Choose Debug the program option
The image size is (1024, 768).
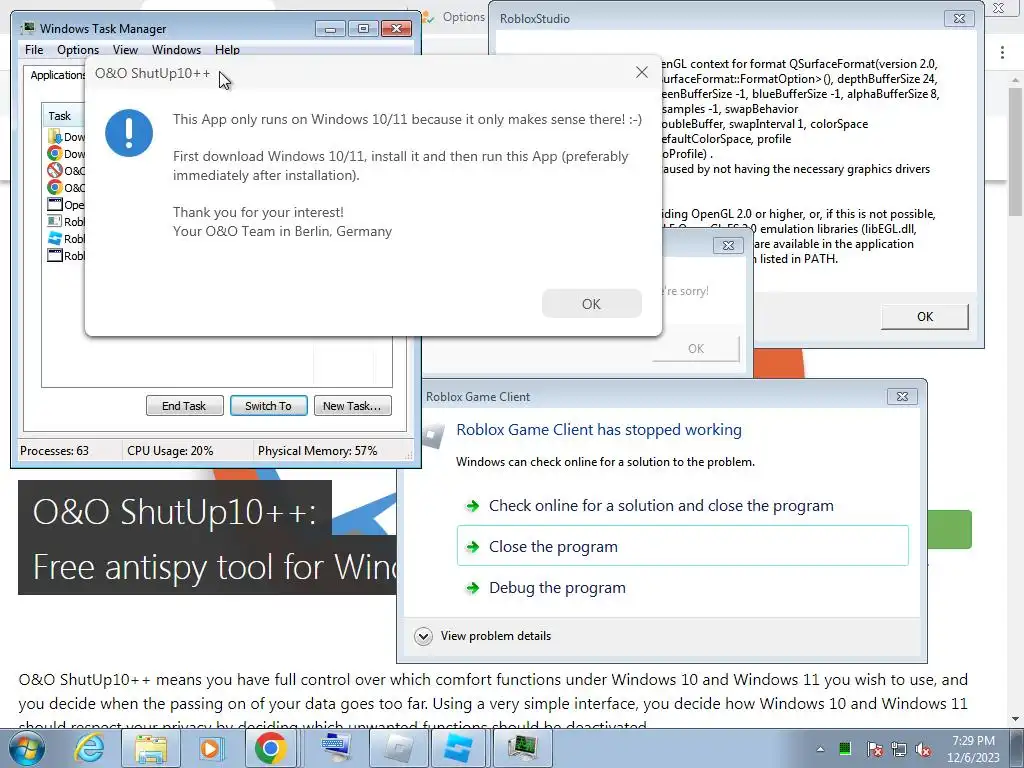pyautogui.click(x=557, y=588)
